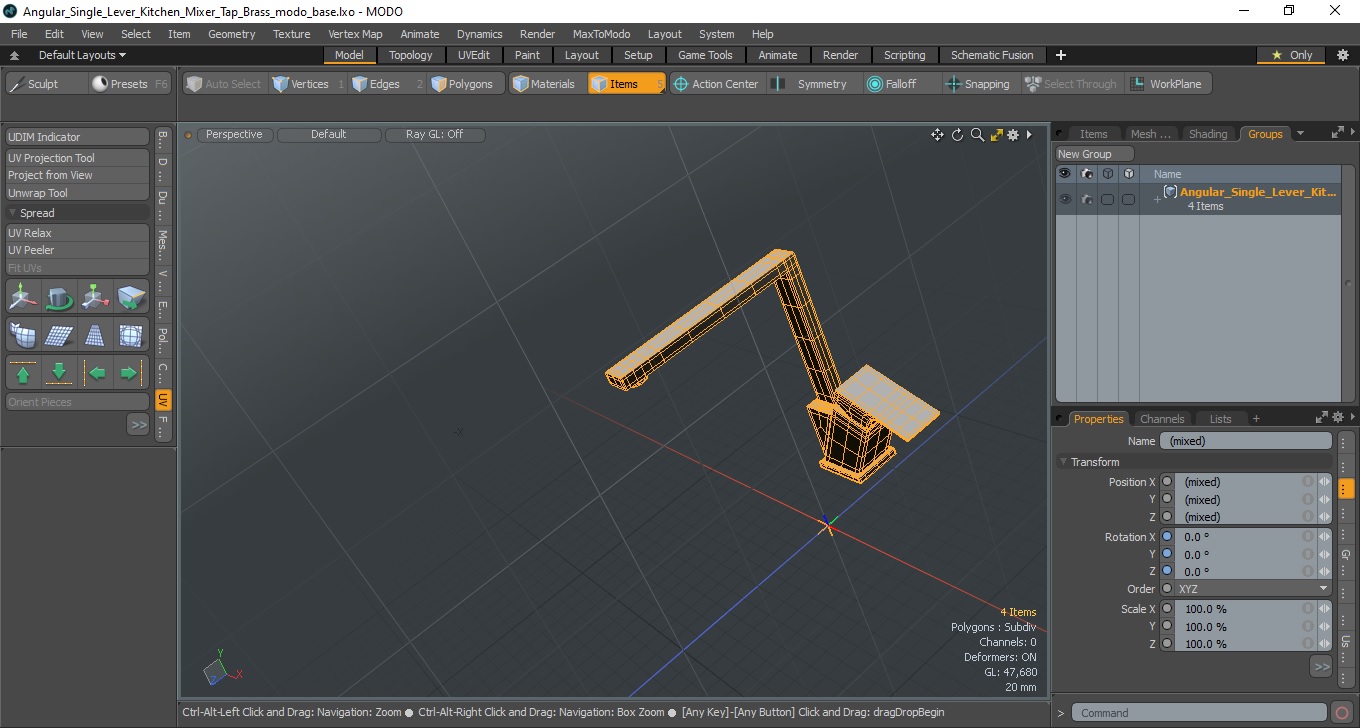Open the Texture menu
The image size is (1360, 728).
[x=291, y=34]
